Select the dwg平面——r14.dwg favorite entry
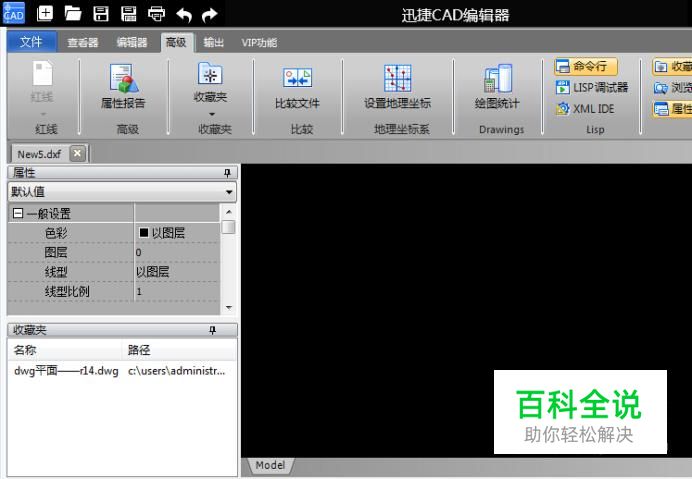Image resolution: width=692 pixels, height=479 pixels. 66,371
